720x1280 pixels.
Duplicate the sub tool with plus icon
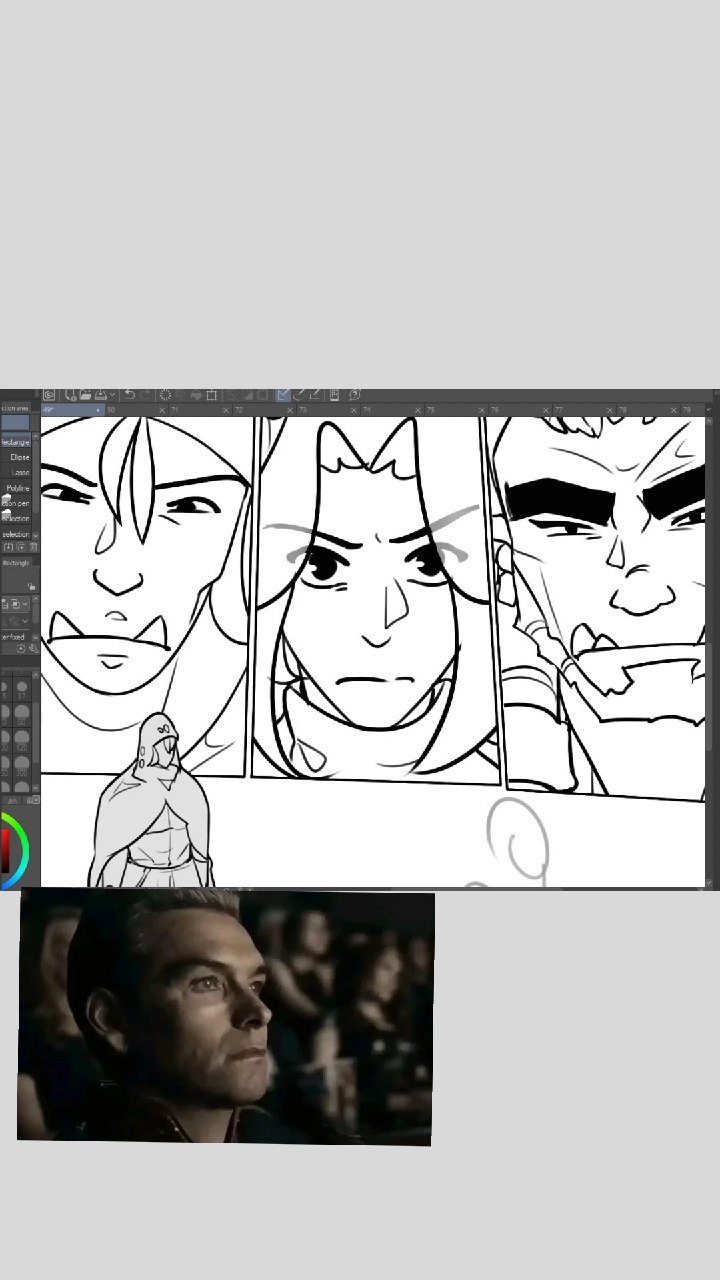[21, 547]
